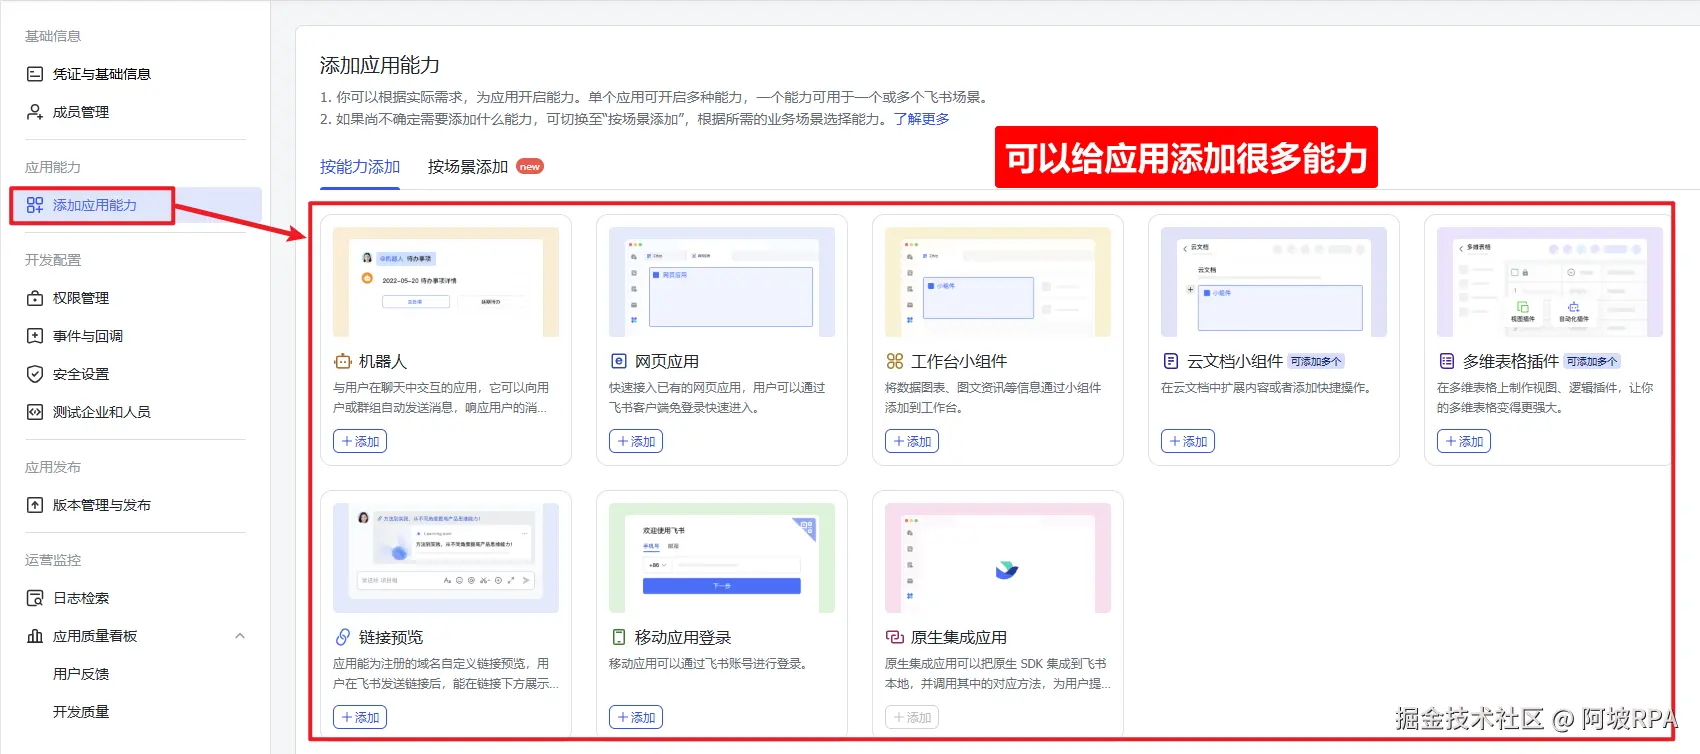Click the 成员管理 person icon
Image resolution: width=1700 pixels, height=754 pixels.
[x=35, y=112]
